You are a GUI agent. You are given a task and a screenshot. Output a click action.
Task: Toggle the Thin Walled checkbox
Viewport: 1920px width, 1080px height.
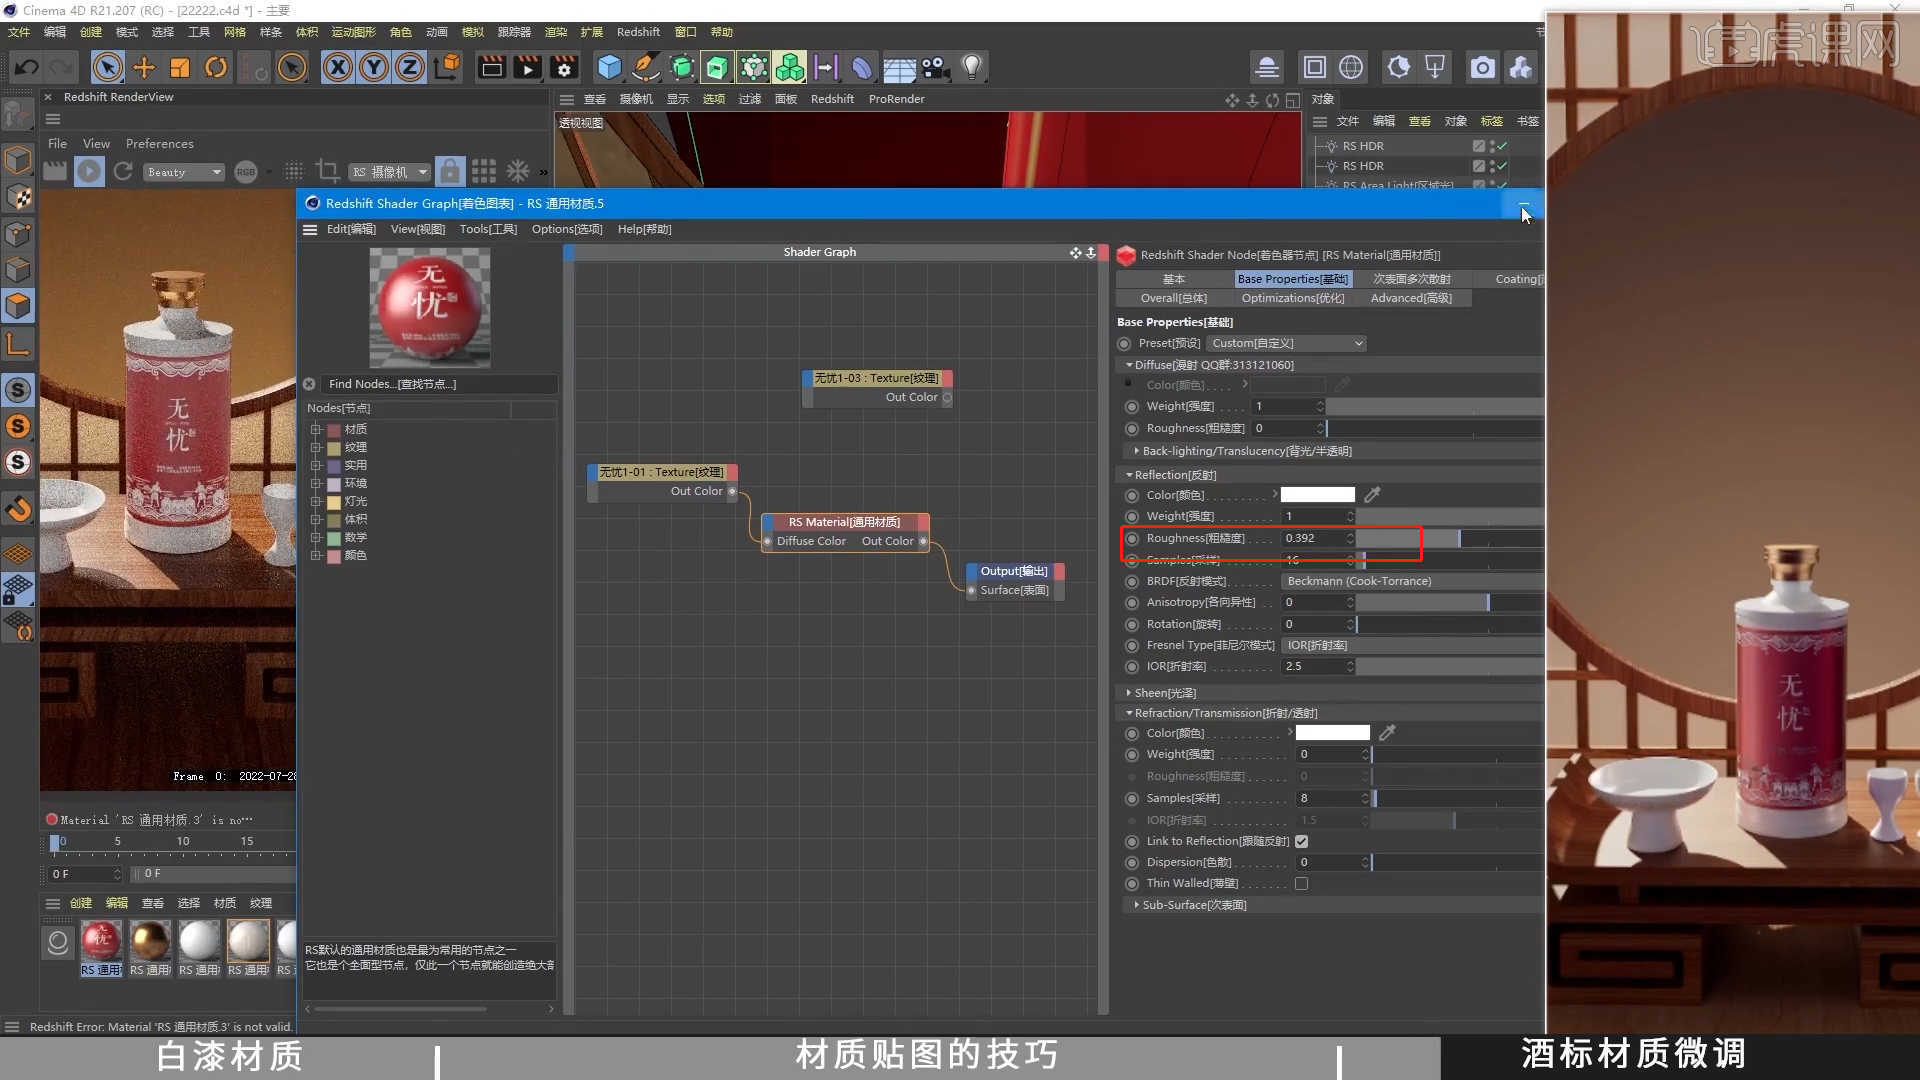[x=1301, y=883]
